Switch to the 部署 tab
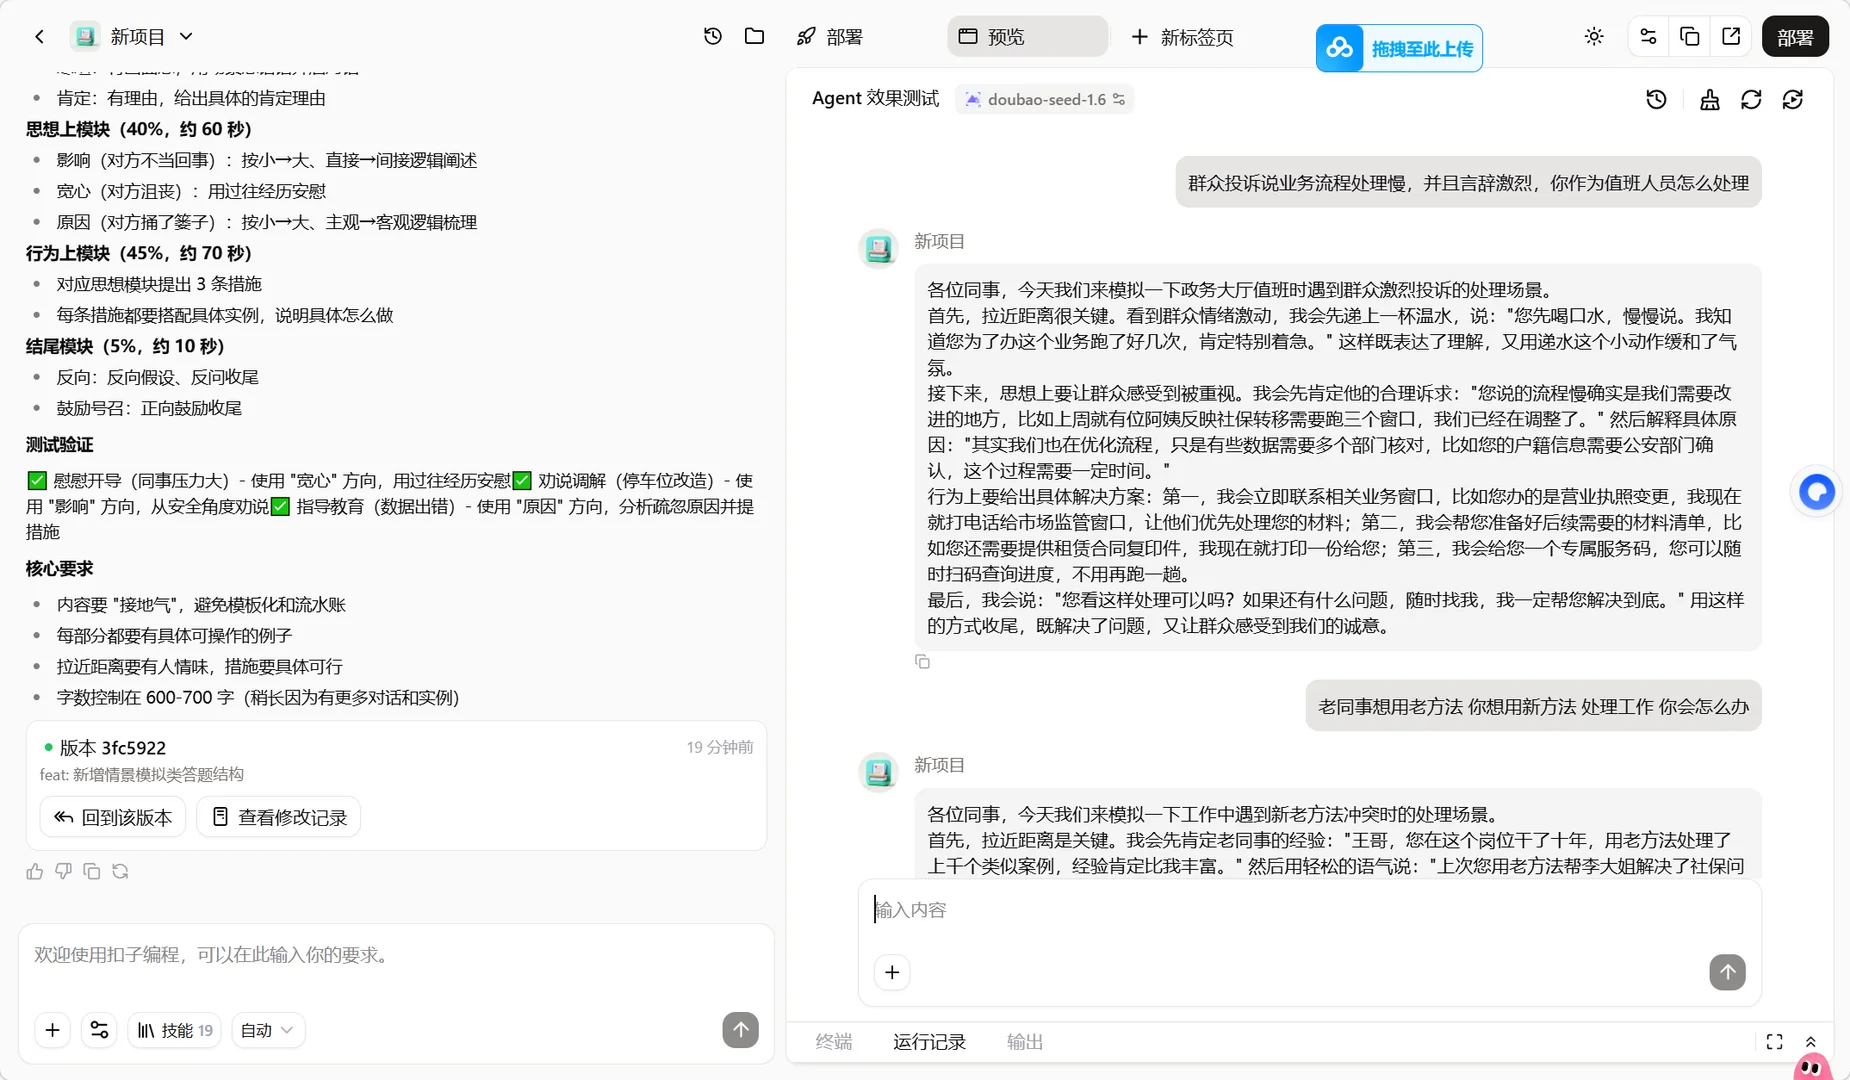 [830, 37]
